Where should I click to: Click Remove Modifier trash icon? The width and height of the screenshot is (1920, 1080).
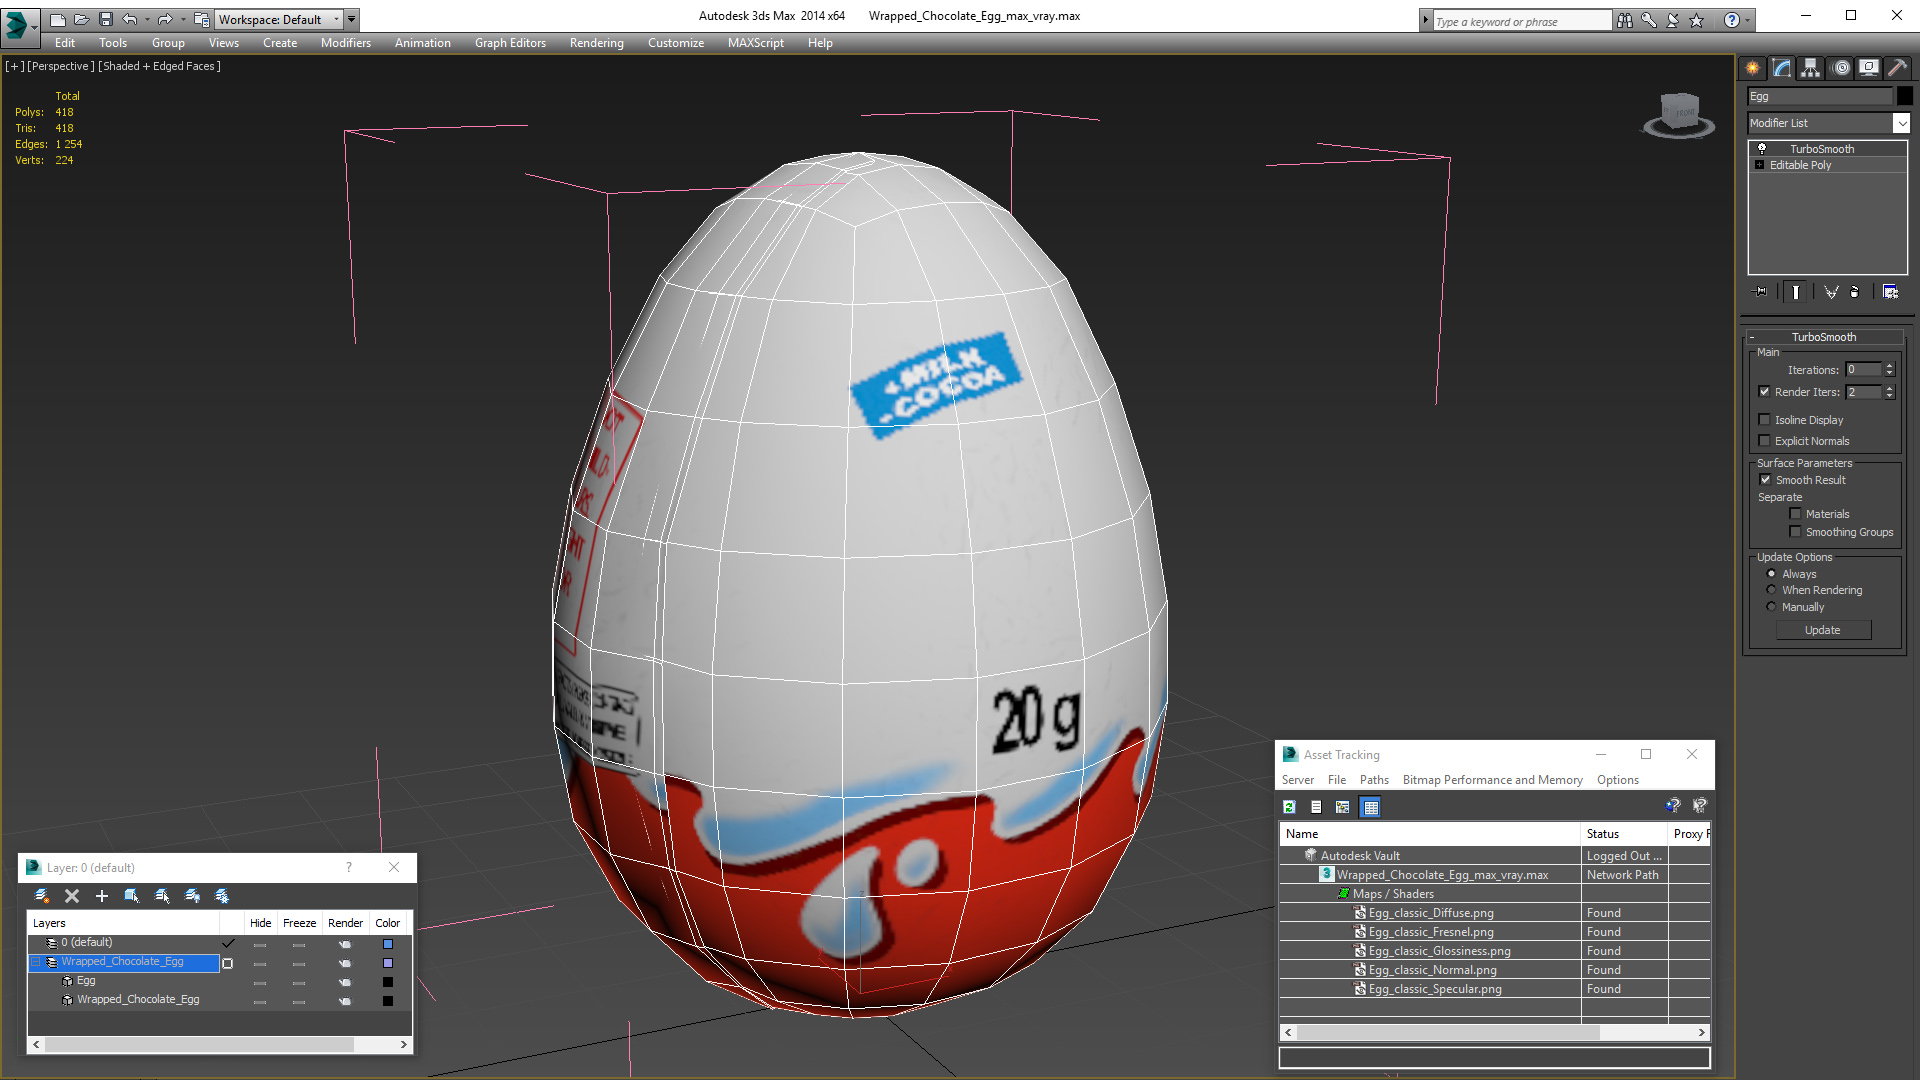pos(1855,292)
